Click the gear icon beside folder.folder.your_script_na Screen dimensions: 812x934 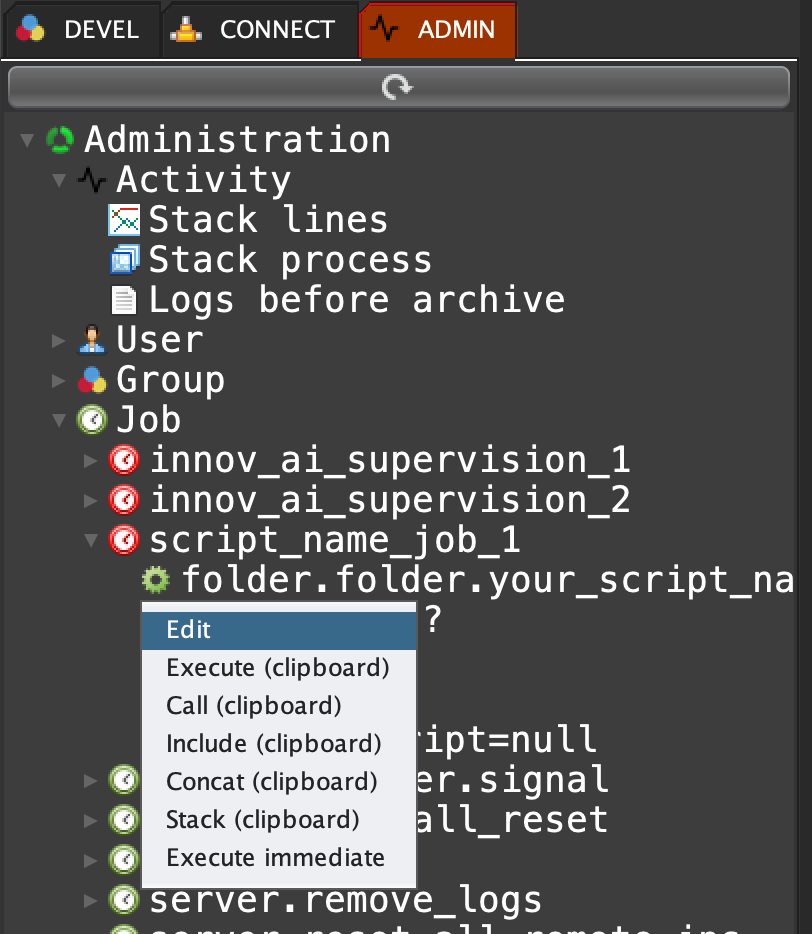[x=156, y=580]
